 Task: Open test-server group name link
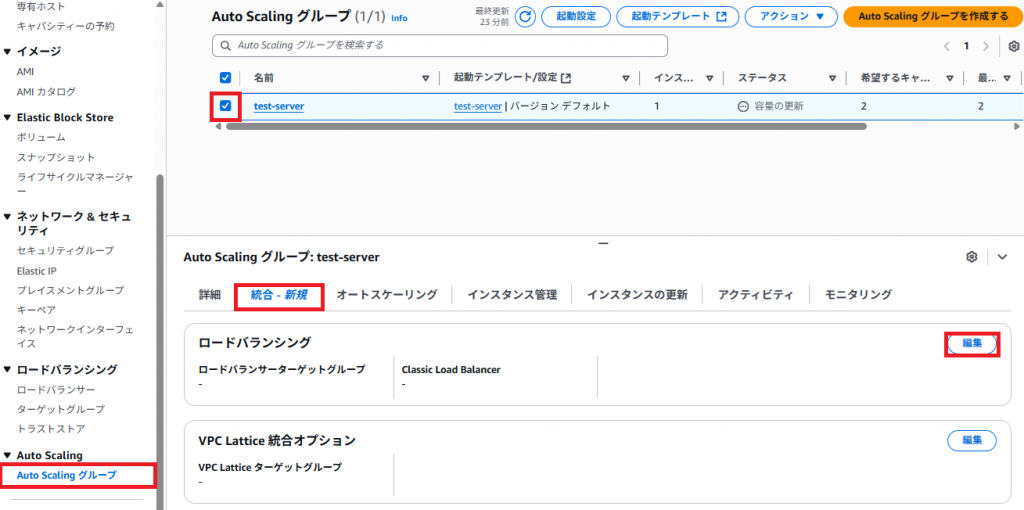[x=279, y=106]
